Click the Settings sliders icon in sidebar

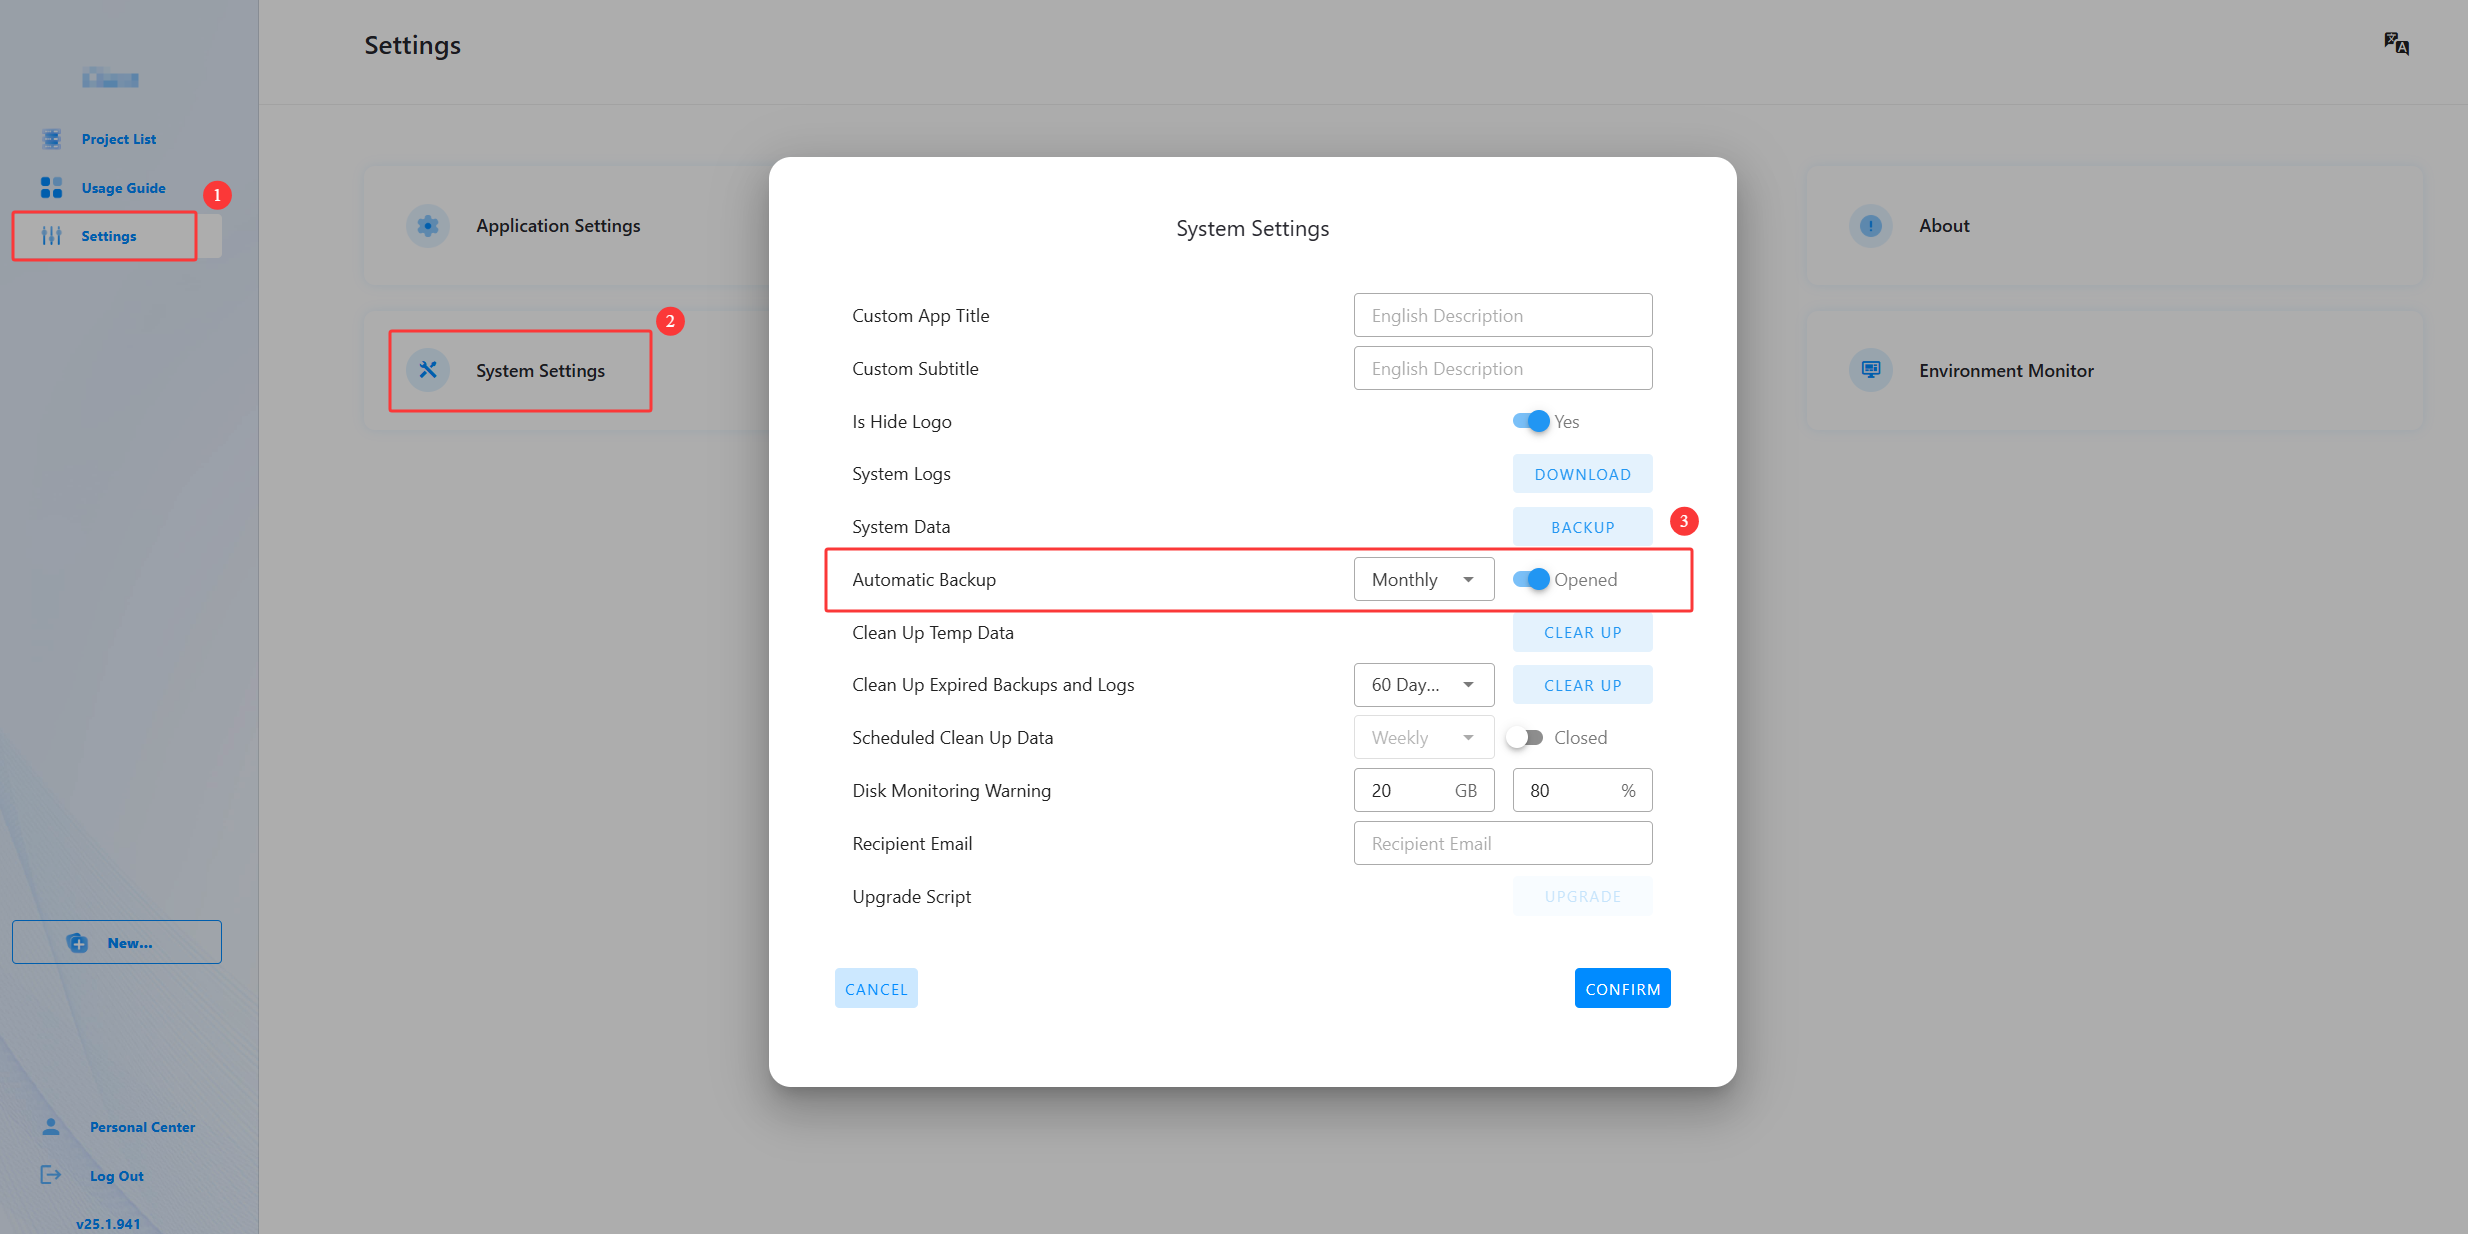[51, 236]
